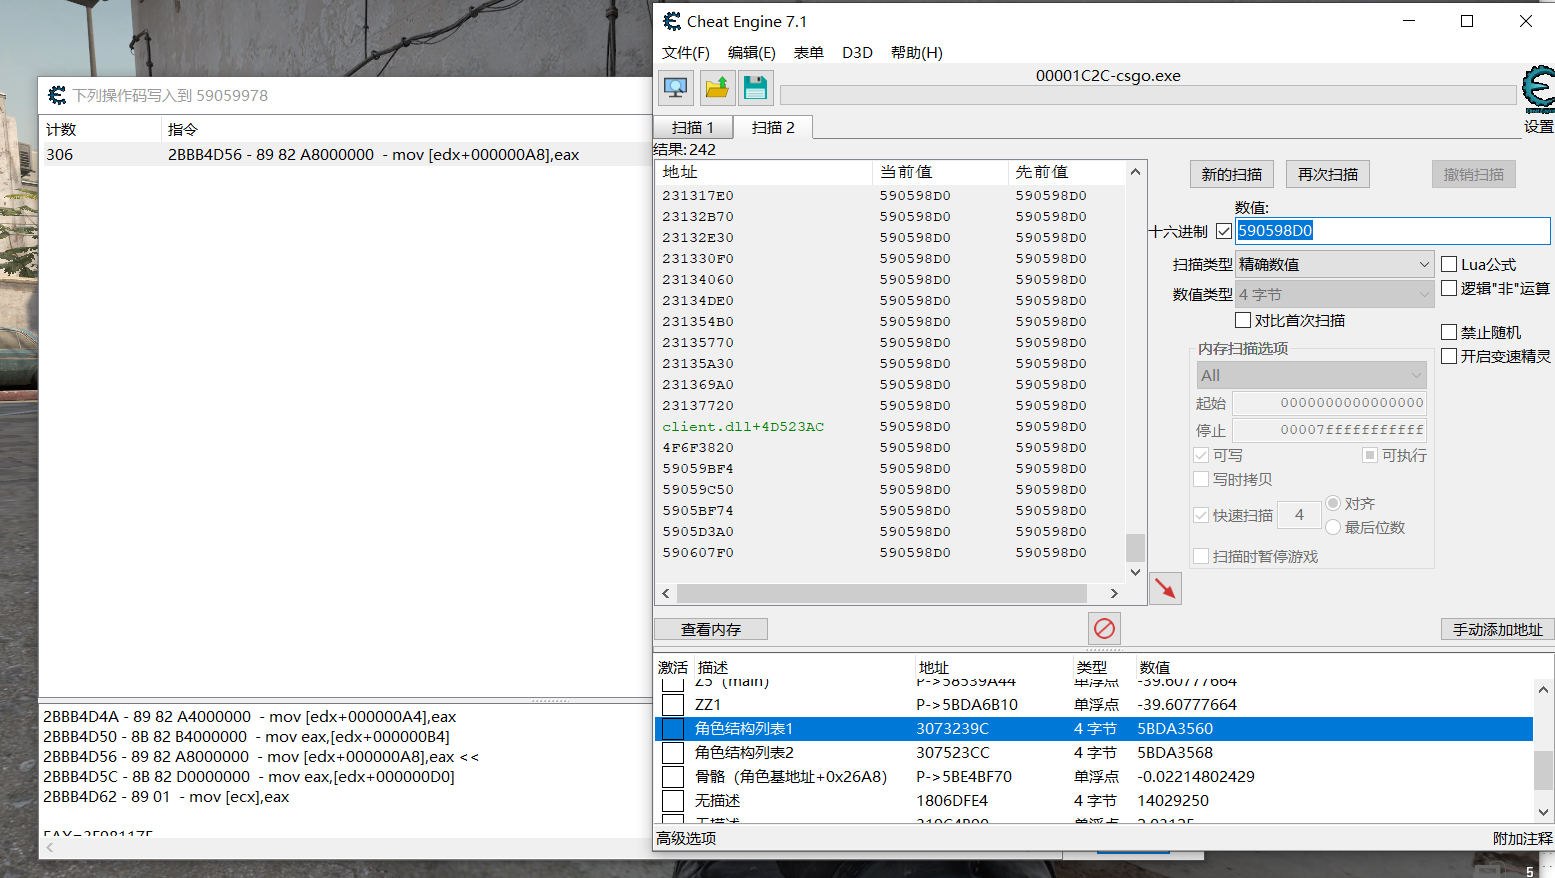This screenshot has height=878, width=1555.
Task: Select result address 590607F0
Action: (890, 552)
